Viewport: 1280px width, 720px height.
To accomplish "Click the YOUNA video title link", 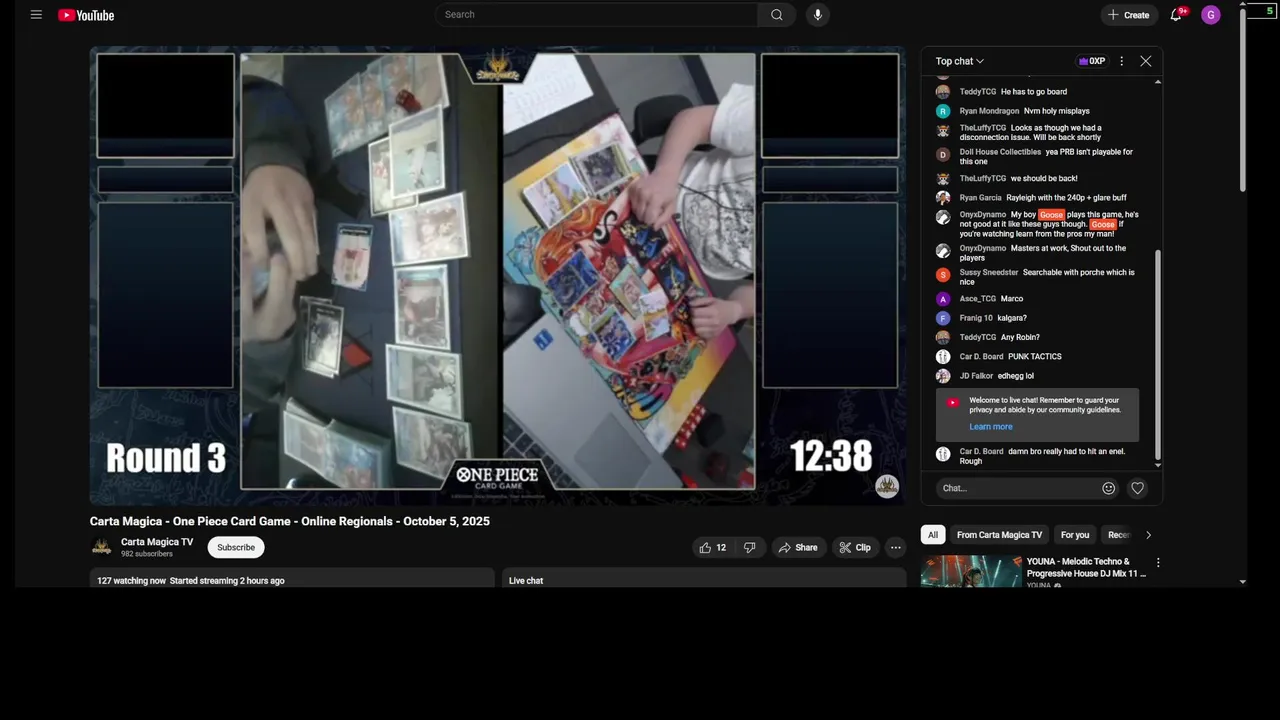I will point(1087,568).
